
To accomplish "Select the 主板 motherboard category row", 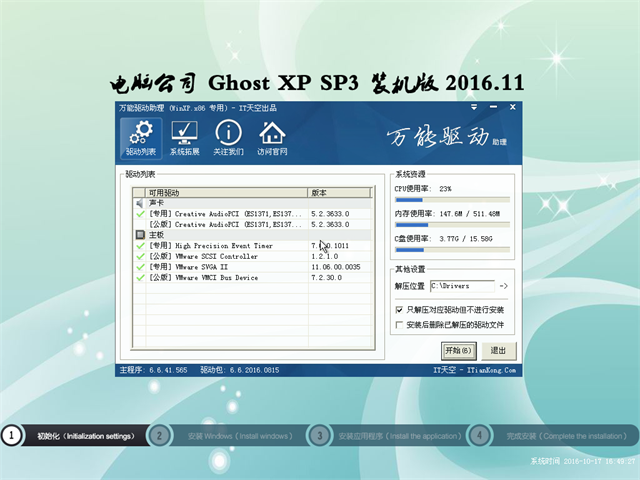I will [x=252, y=235].
